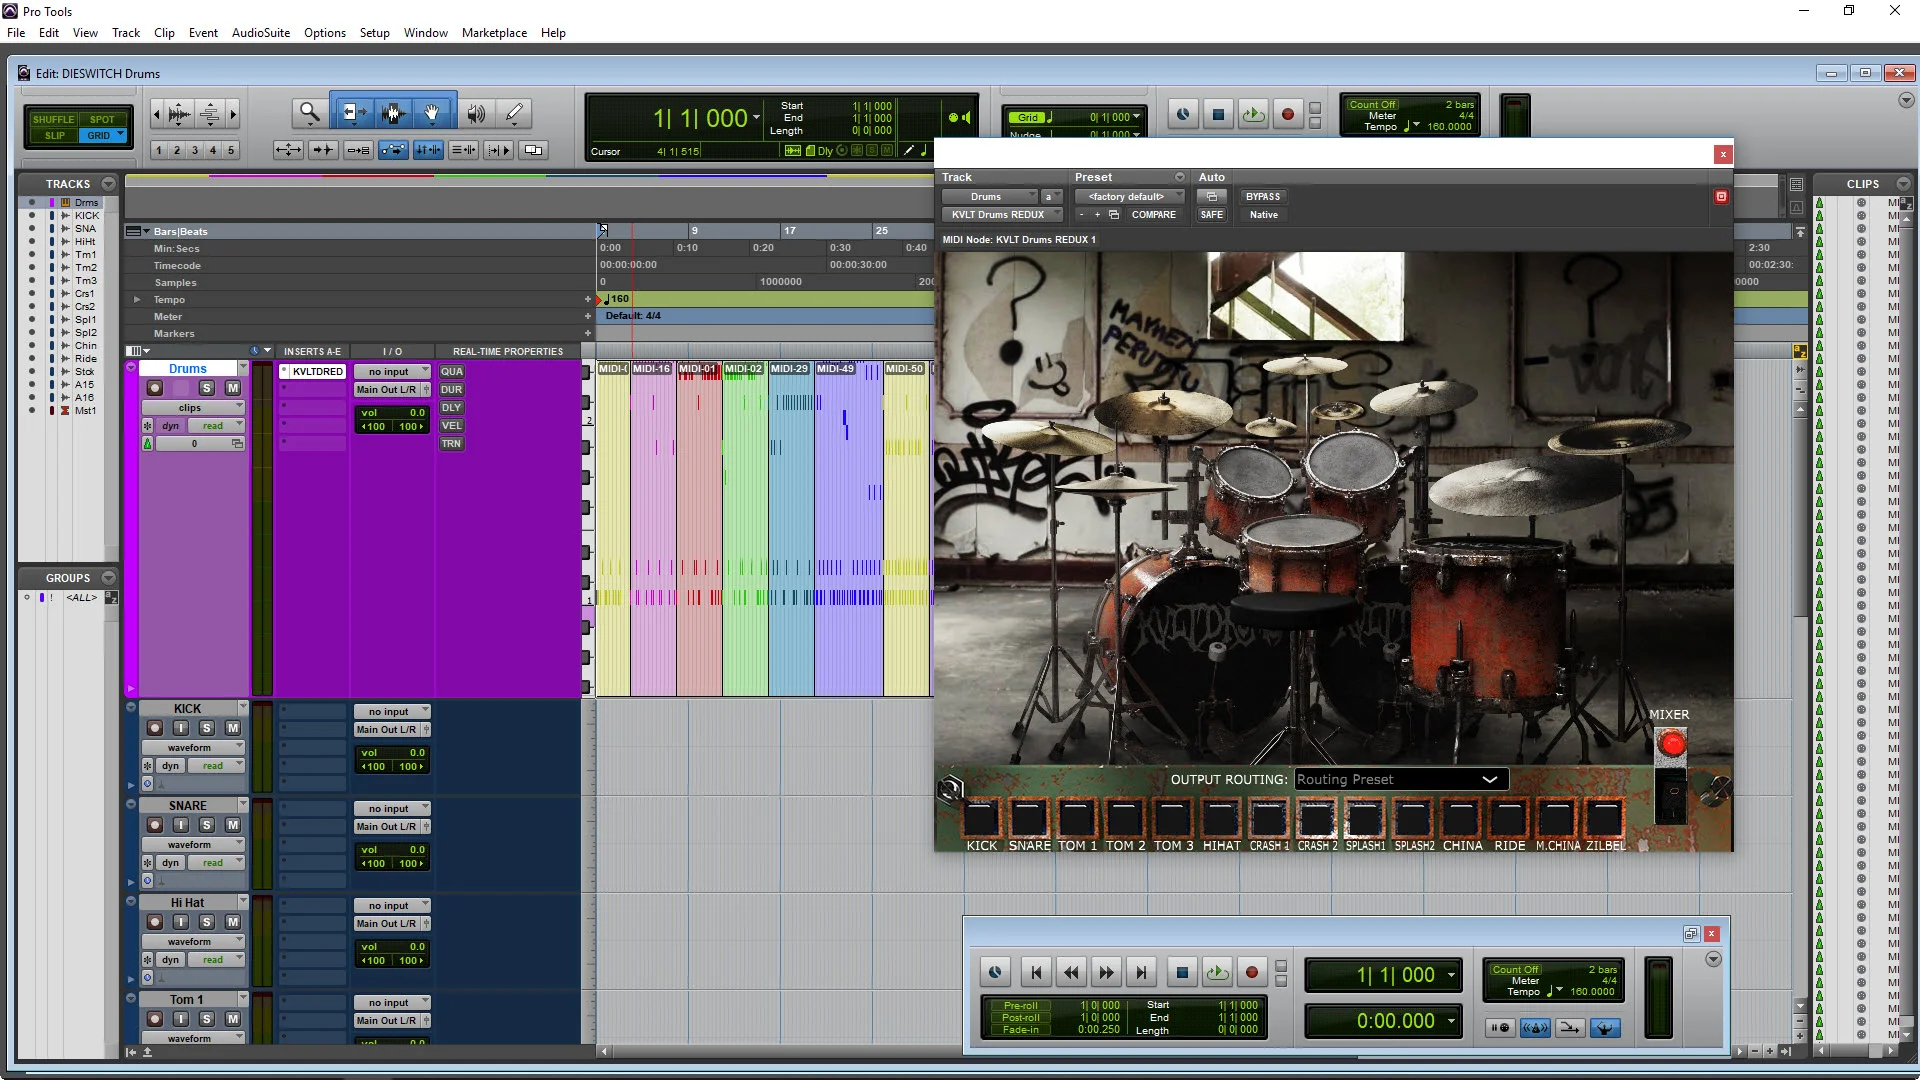
Task: Solo the Hi Hat track
Action: (206, 922)
